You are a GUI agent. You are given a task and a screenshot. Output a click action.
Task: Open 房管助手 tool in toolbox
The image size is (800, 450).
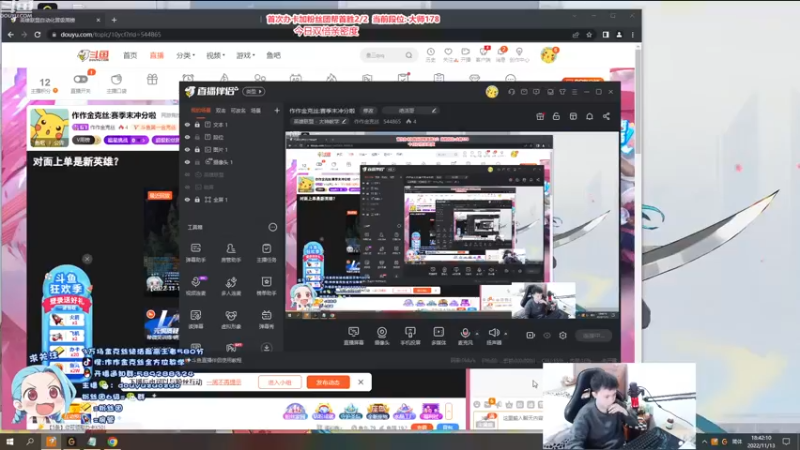231,253
